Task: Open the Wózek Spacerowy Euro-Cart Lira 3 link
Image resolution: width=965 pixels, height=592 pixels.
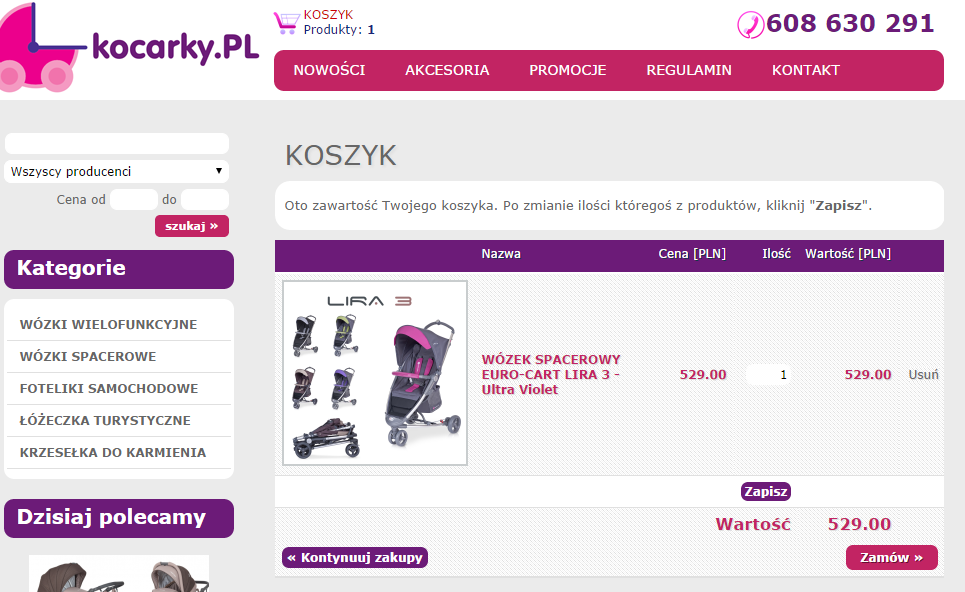Action: pos(551,374)
